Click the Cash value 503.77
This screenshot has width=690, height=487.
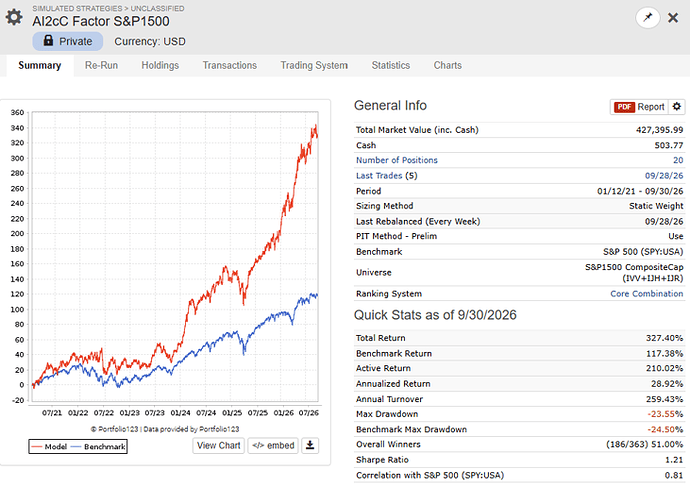669,145
